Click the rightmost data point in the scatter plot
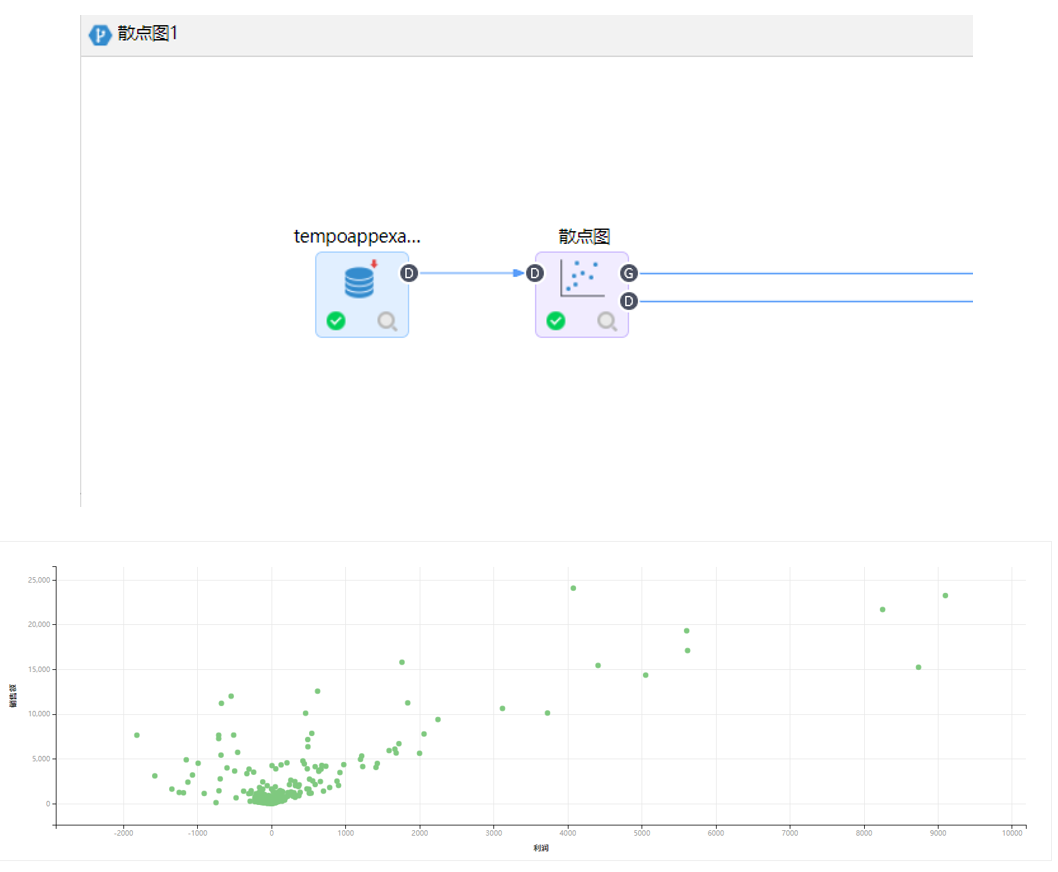Image resolution: width=1058 pixels, height=872 pixels. (x=945, y=596)
